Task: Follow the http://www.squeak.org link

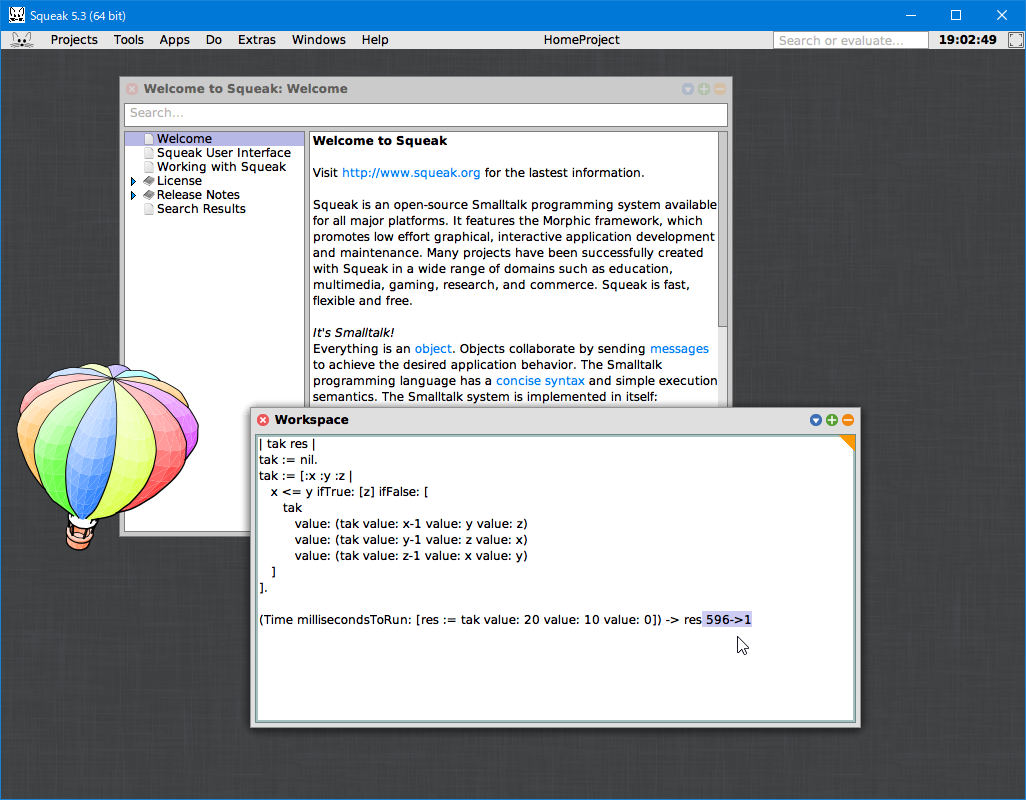Action: 411,173
